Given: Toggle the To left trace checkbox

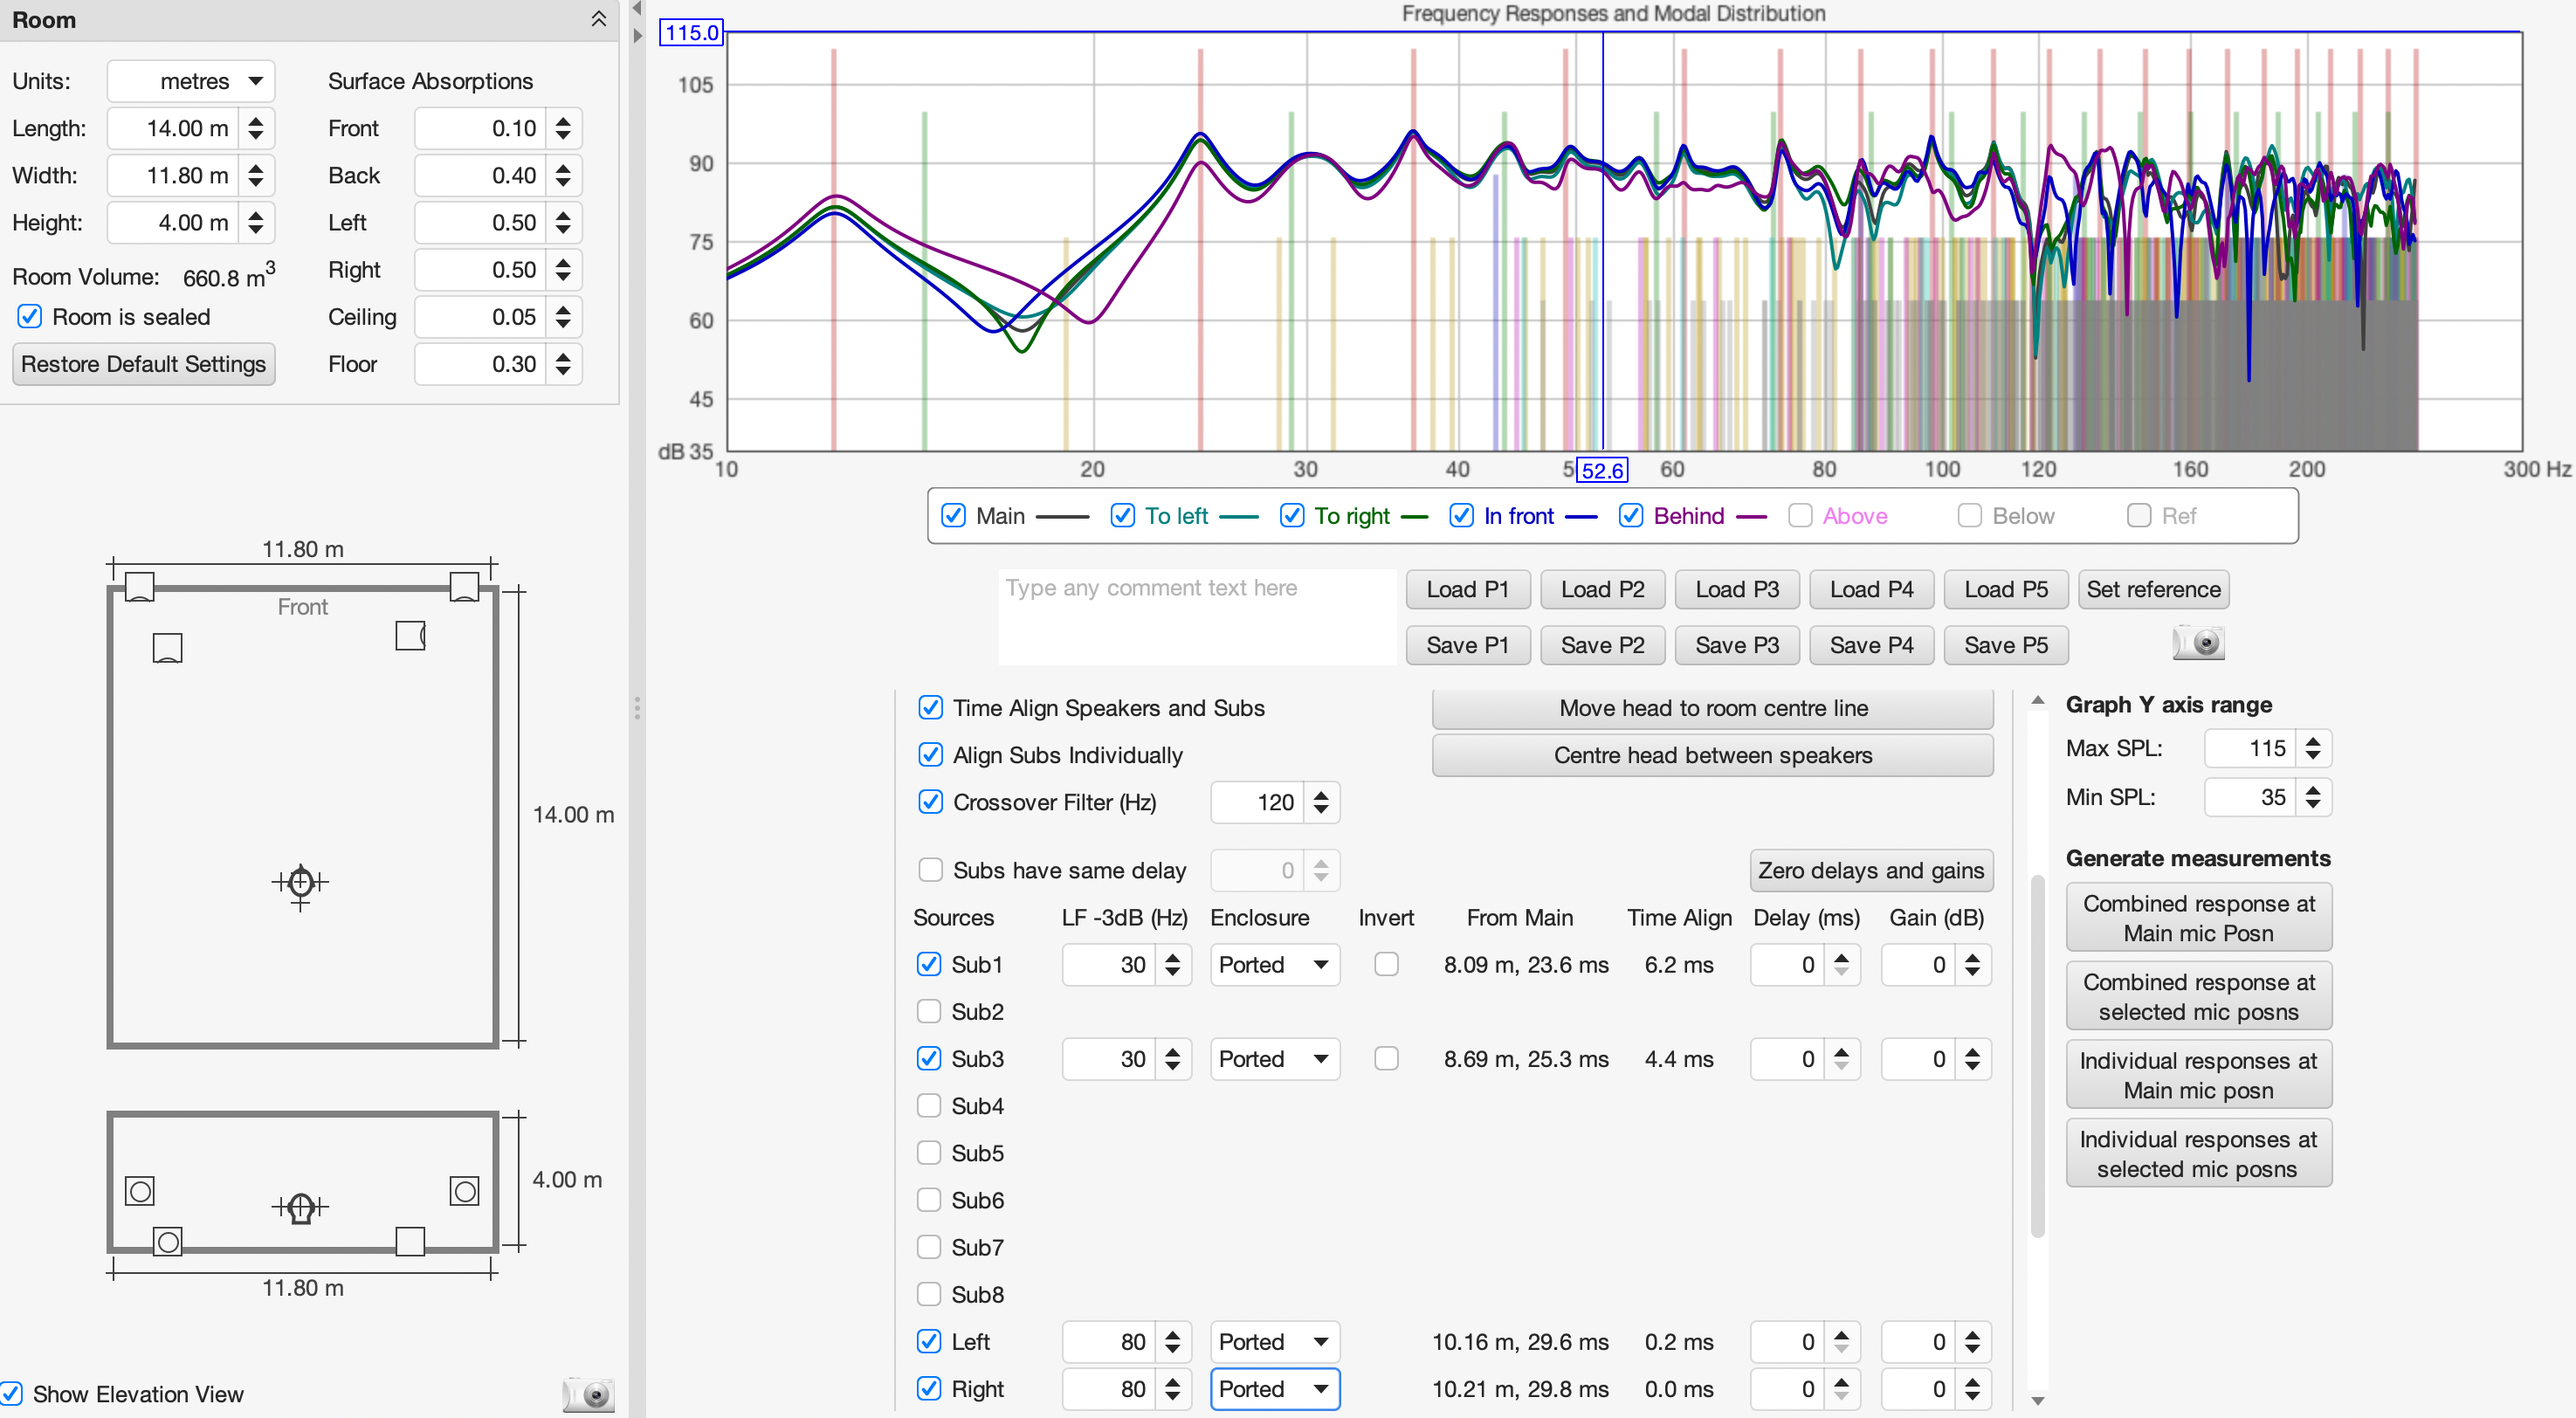Looking at the screenshot, I should point(1123,515).
